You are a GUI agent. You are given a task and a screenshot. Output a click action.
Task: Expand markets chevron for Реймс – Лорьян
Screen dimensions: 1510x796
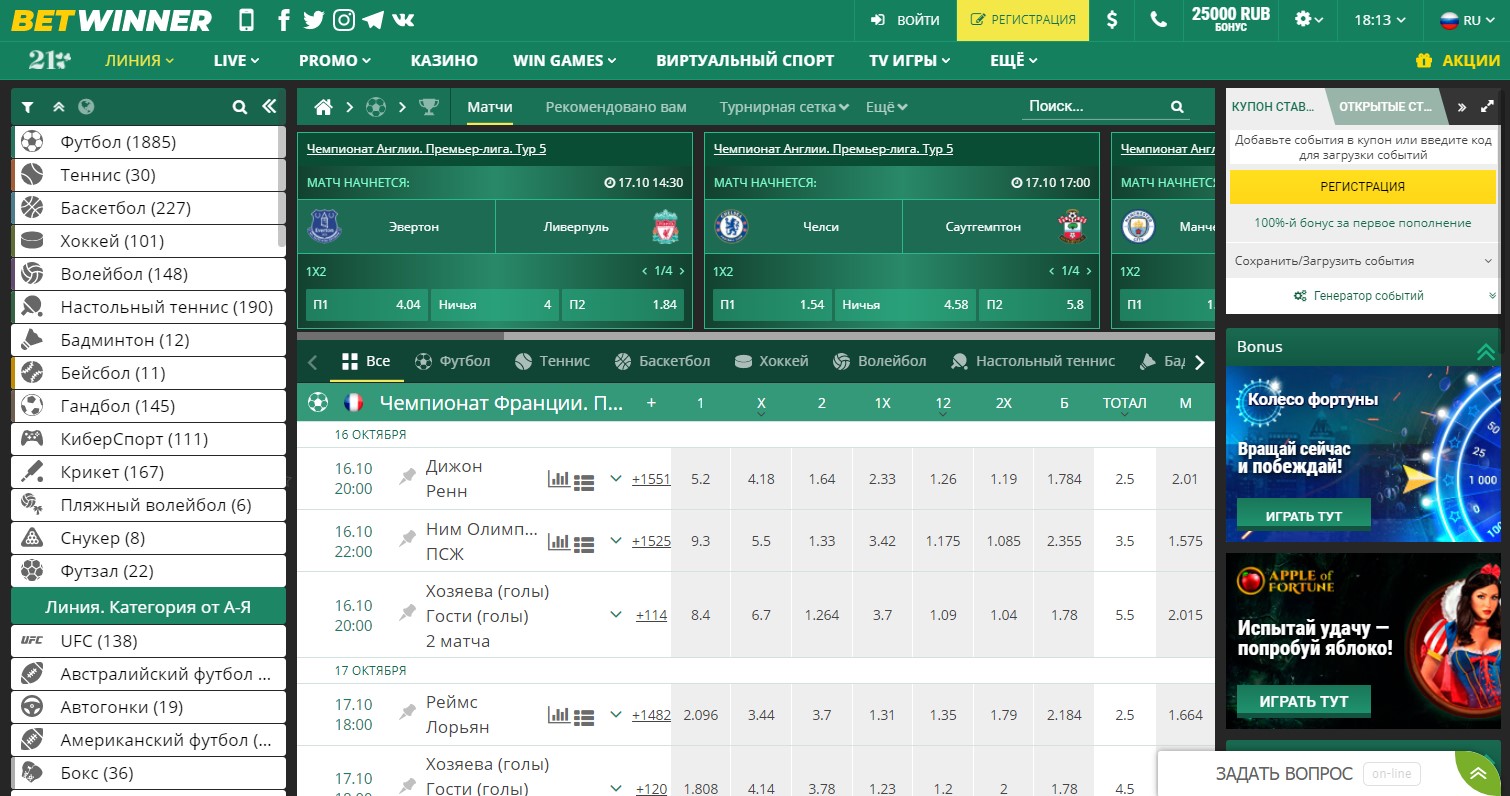[616, 714]
